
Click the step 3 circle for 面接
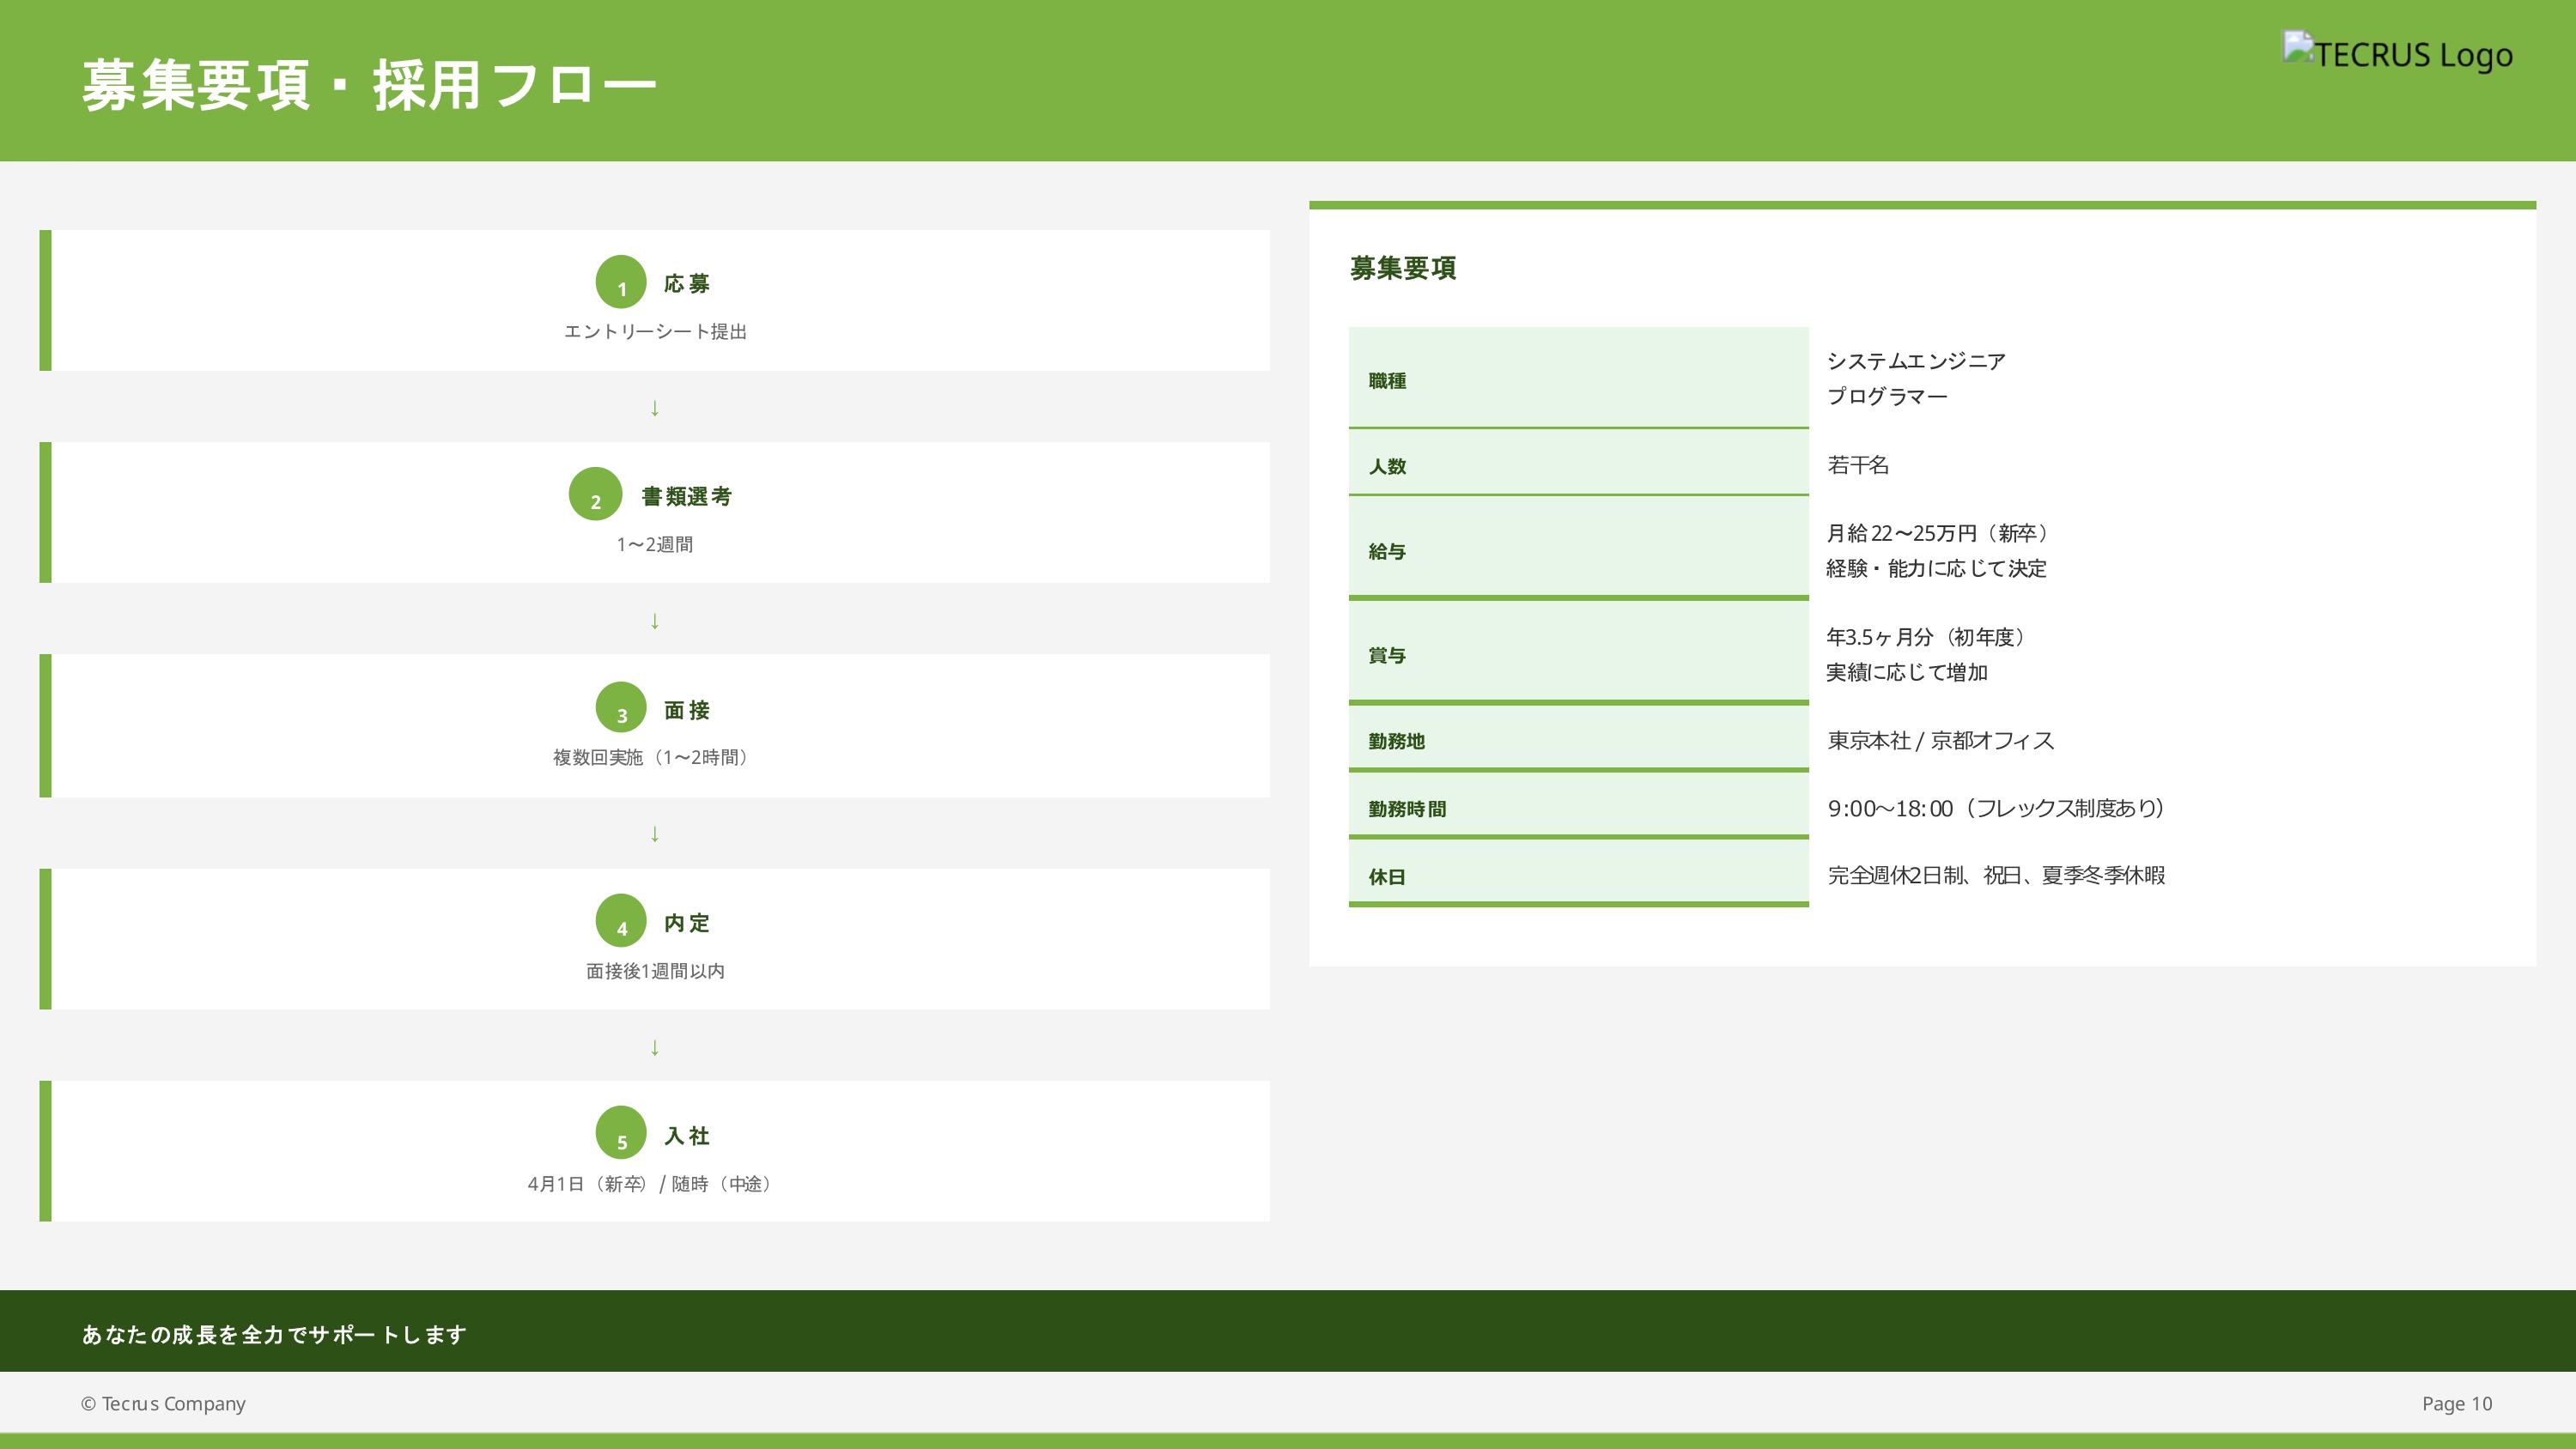621,708
